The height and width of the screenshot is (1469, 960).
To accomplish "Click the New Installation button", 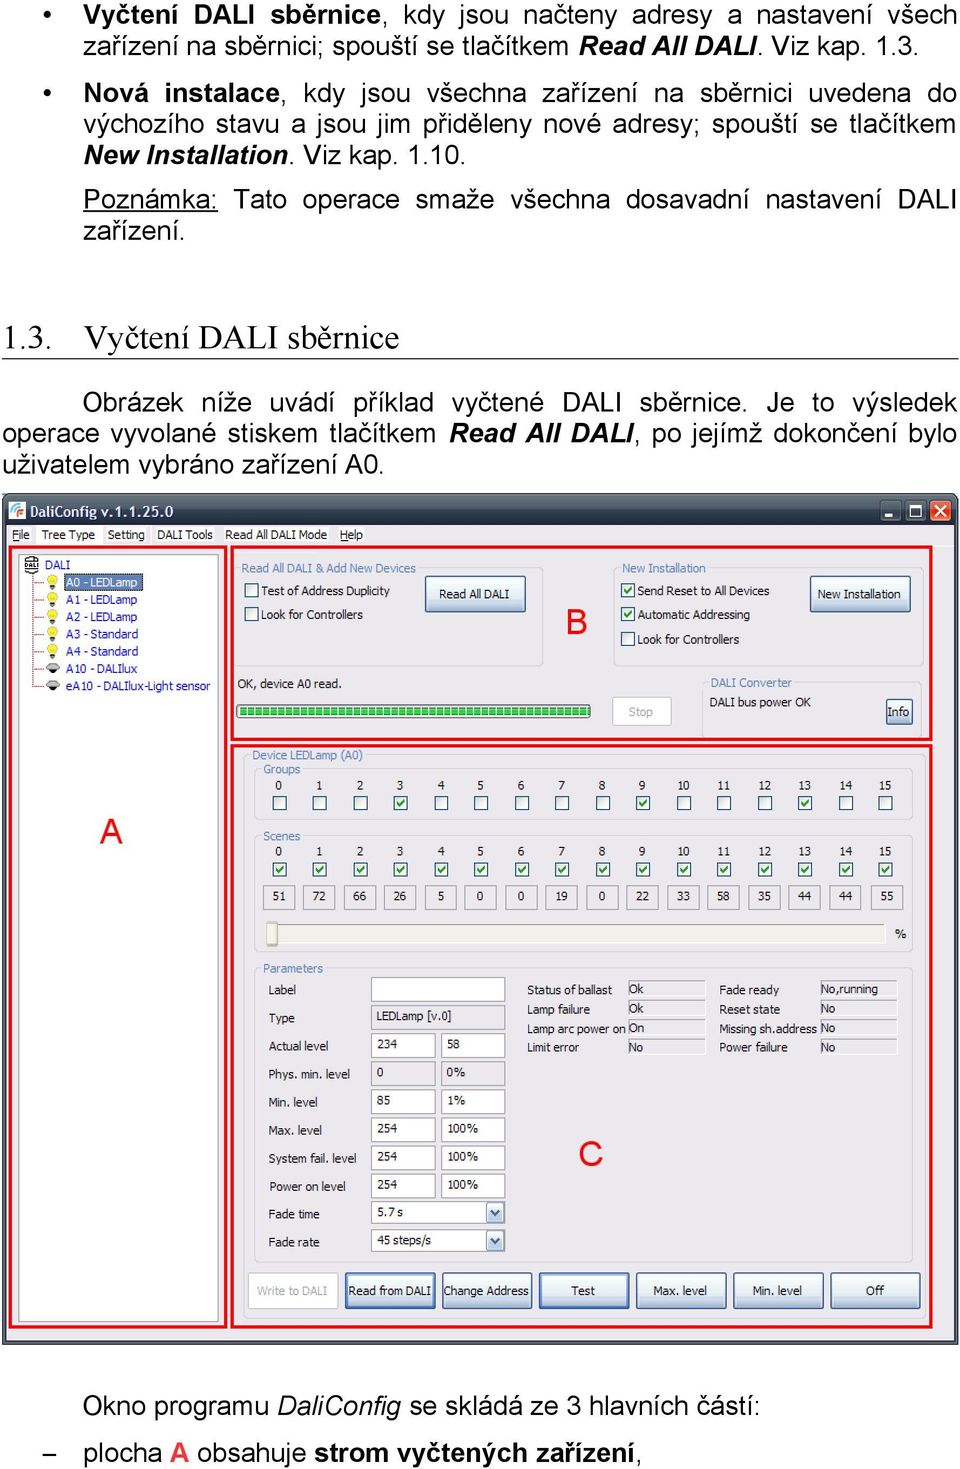I will 859,594.
